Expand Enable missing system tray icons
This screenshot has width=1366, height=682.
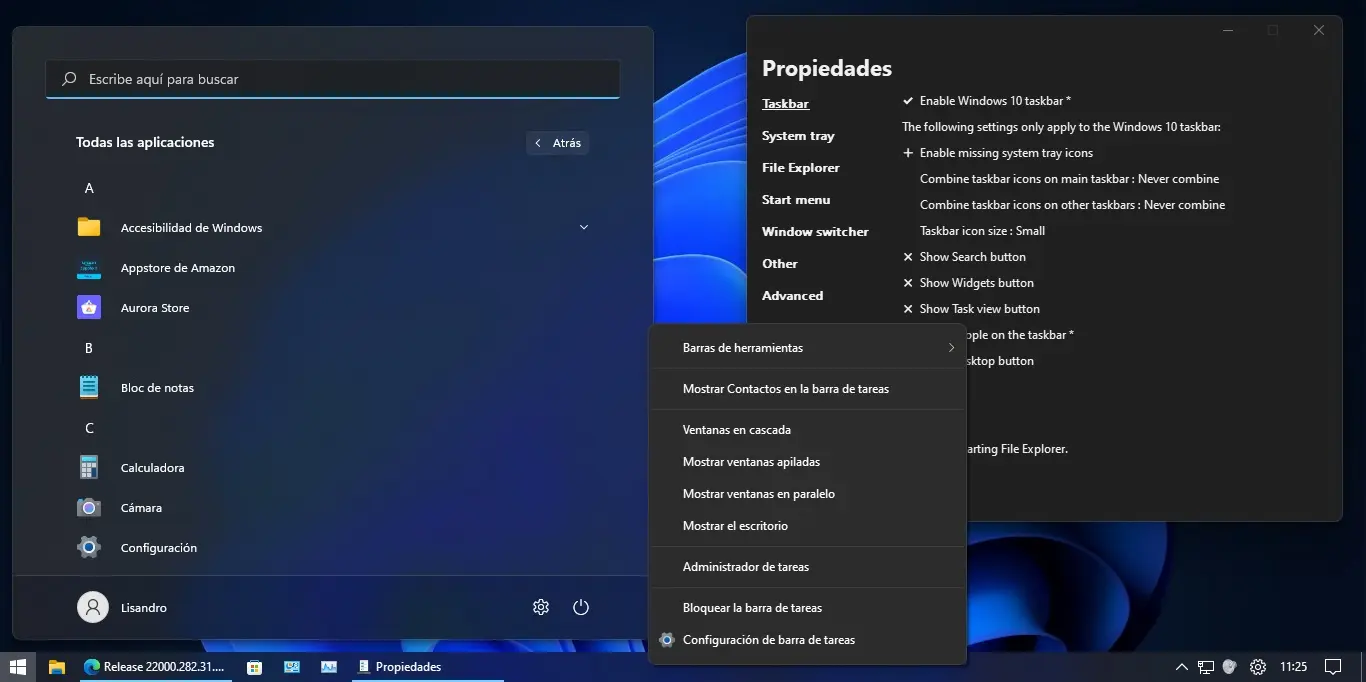998,153
